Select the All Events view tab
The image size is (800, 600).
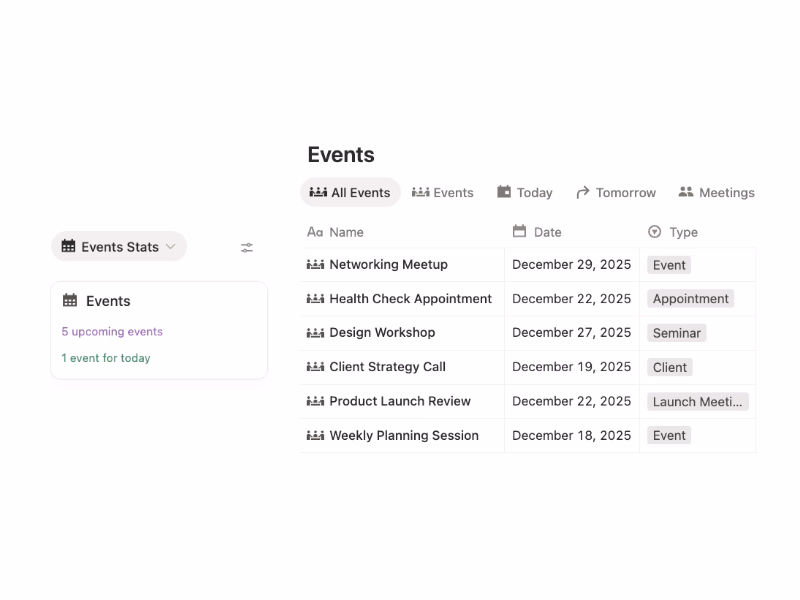click(x=349, y=192)
